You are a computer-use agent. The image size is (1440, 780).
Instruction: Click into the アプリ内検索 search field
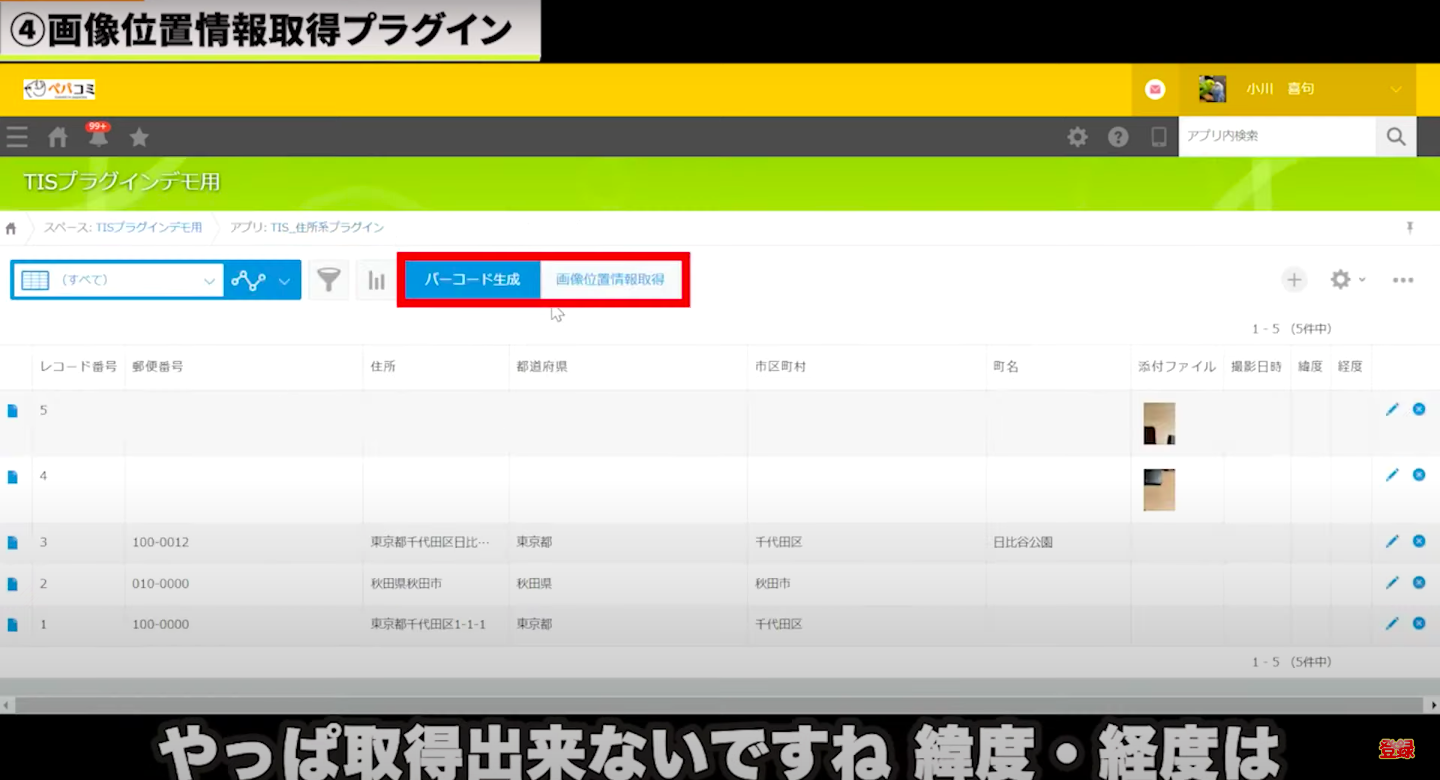(x=1277, y=137)
